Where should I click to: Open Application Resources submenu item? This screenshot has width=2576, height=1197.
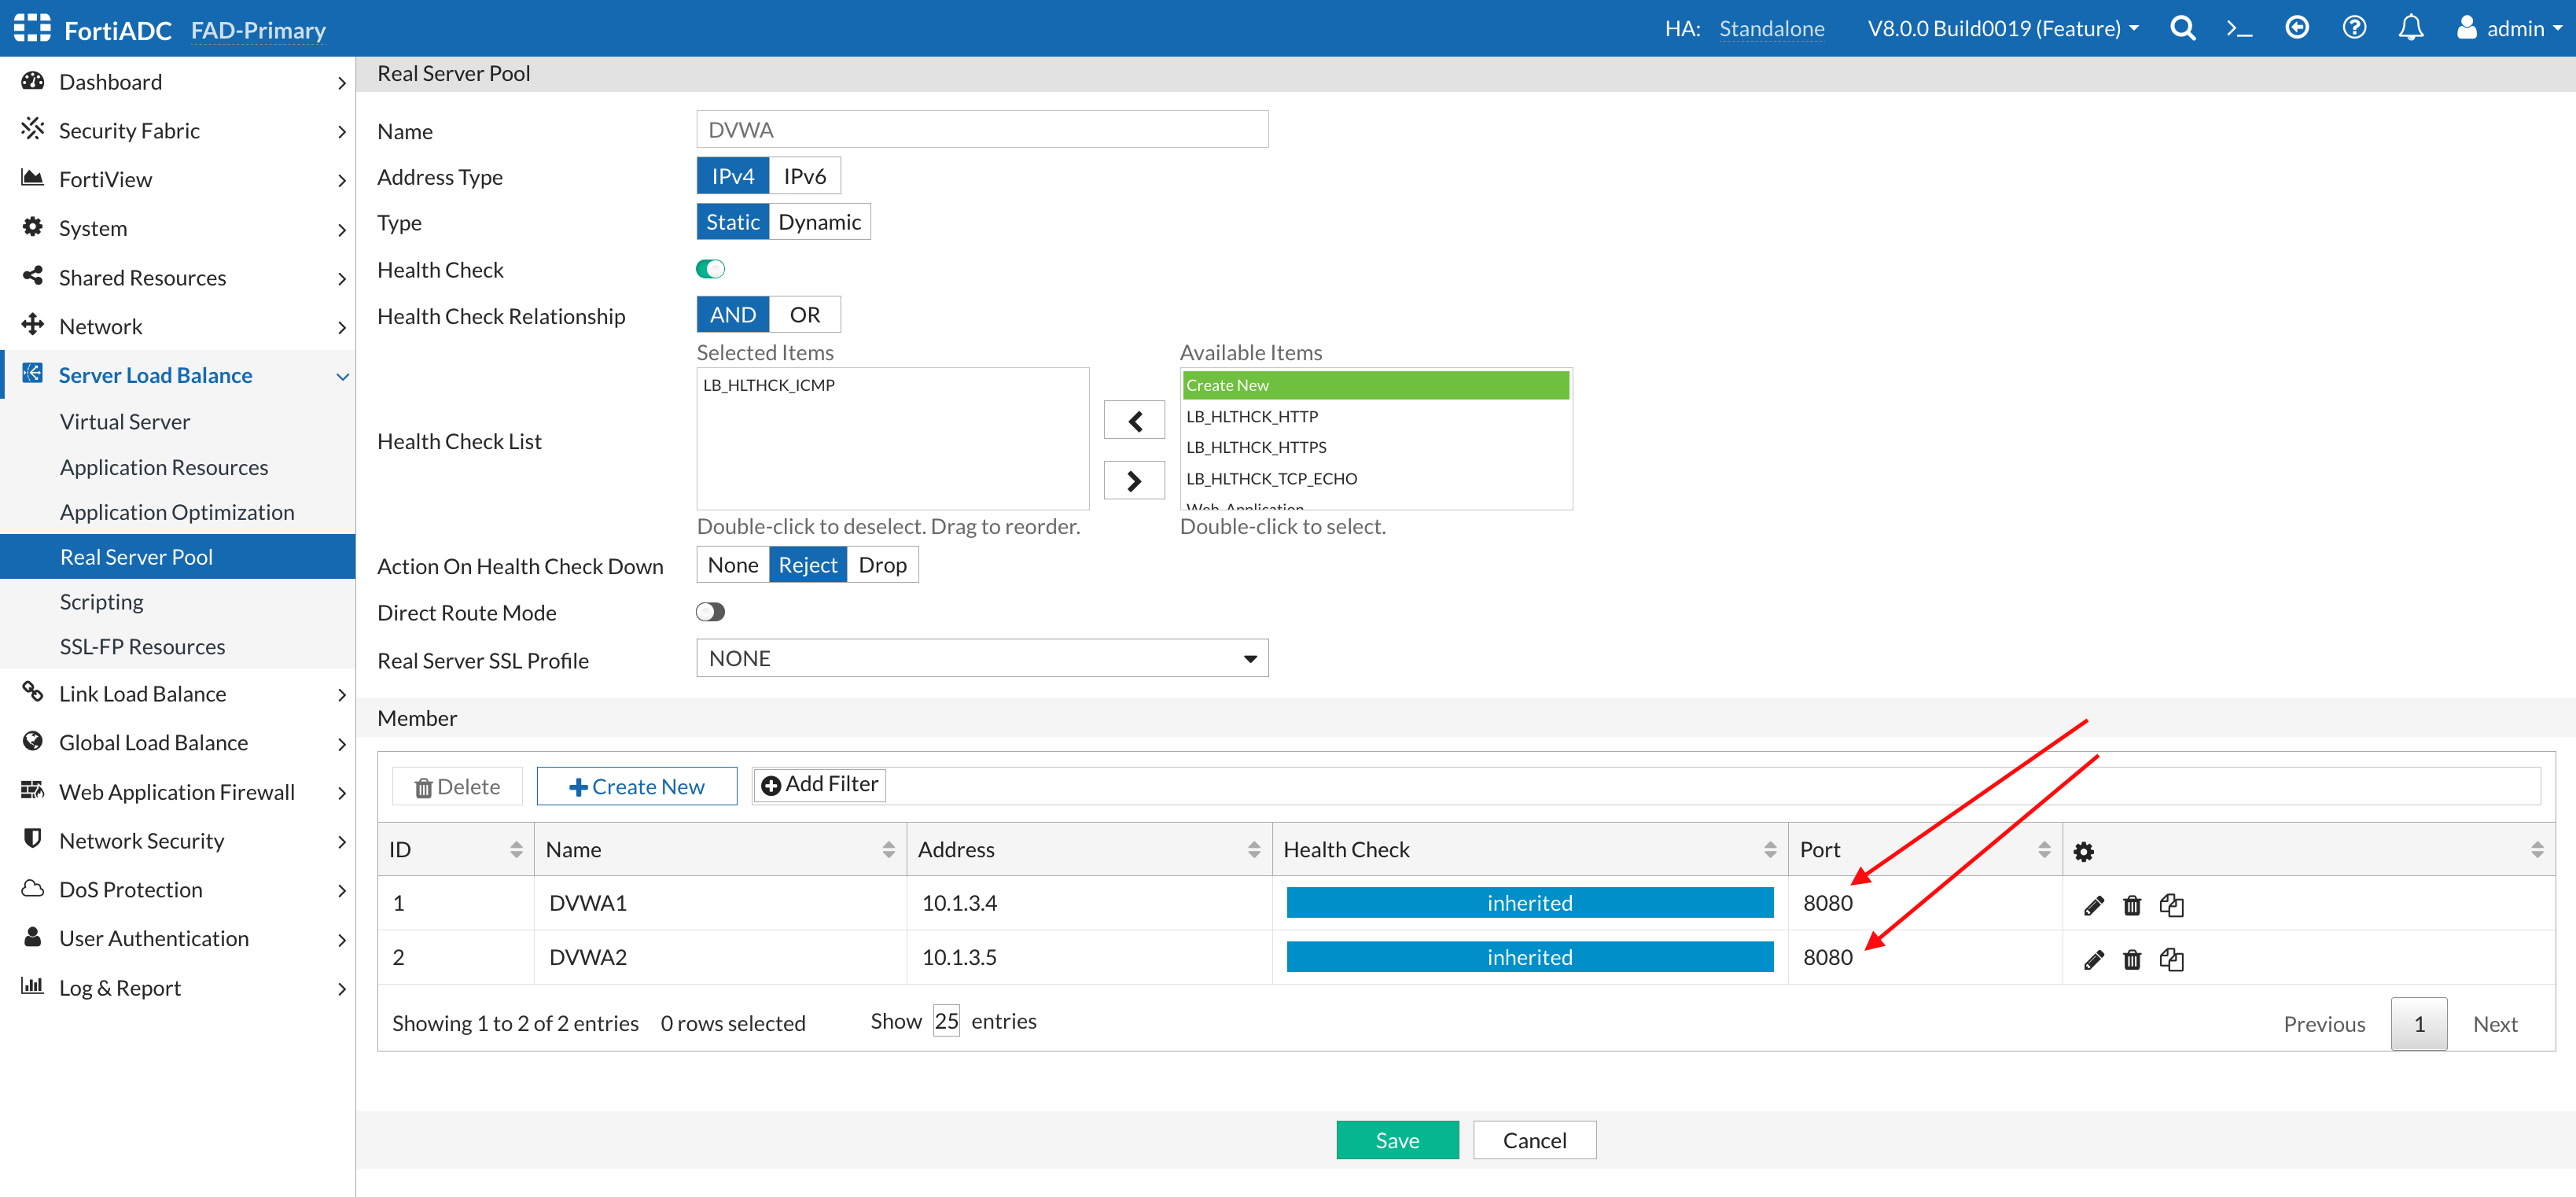tap(164, 467)
